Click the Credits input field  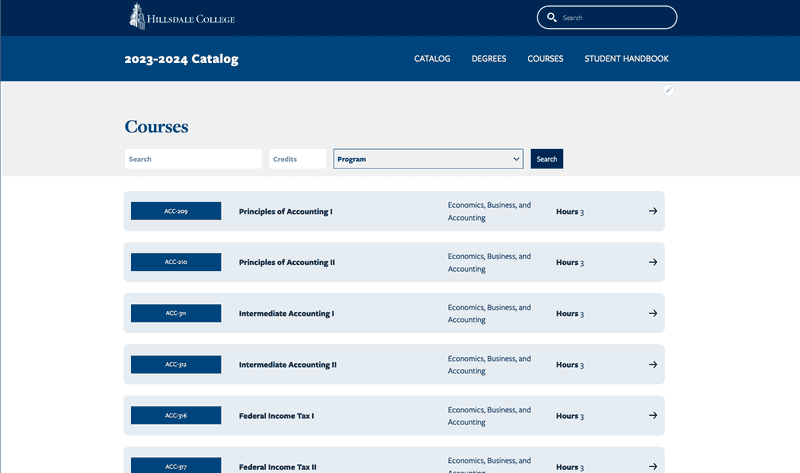[x=297, y=159]
